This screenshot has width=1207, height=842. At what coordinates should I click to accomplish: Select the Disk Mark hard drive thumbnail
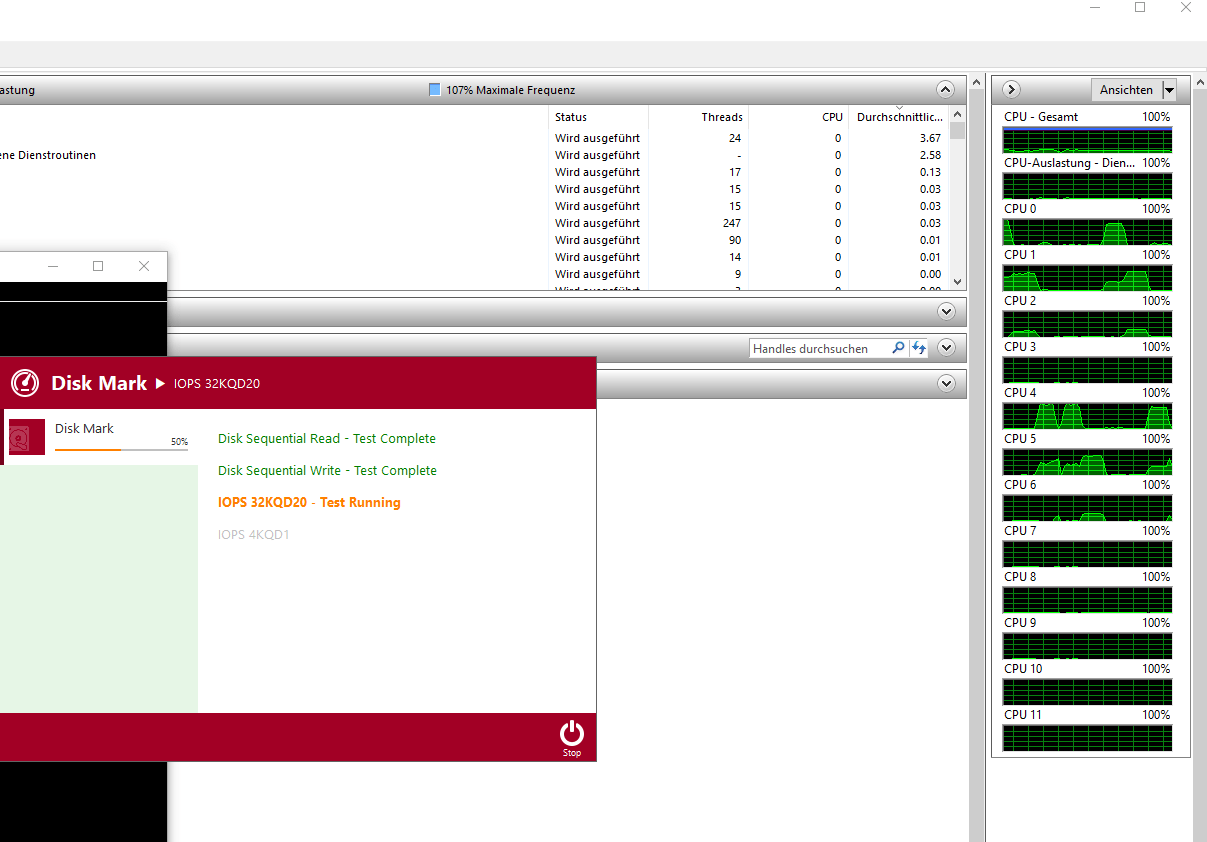[27, 437]
